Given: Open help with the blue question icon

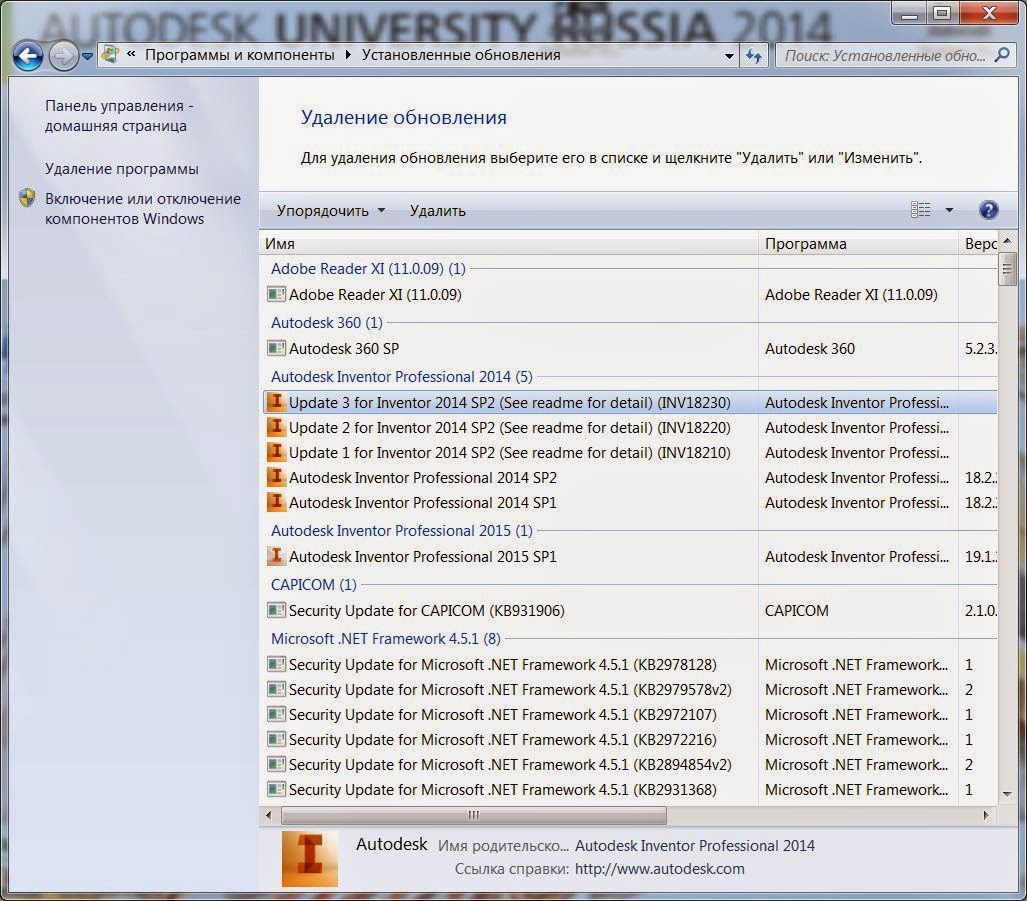Looking at the screenshot, I should [988, 210].
